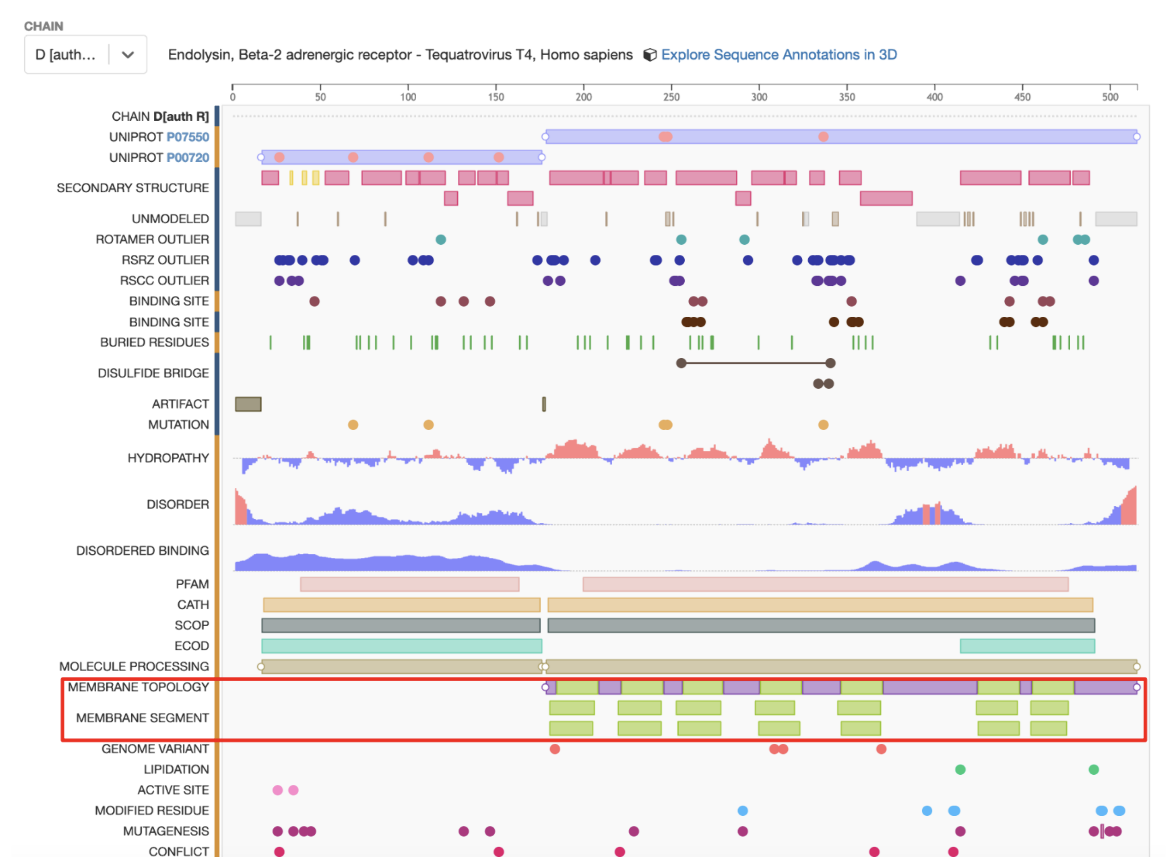Select the leftmost GENOME VARIANT red marker
This screenshot has height=857, width=1170.
(x=555, y=749)
